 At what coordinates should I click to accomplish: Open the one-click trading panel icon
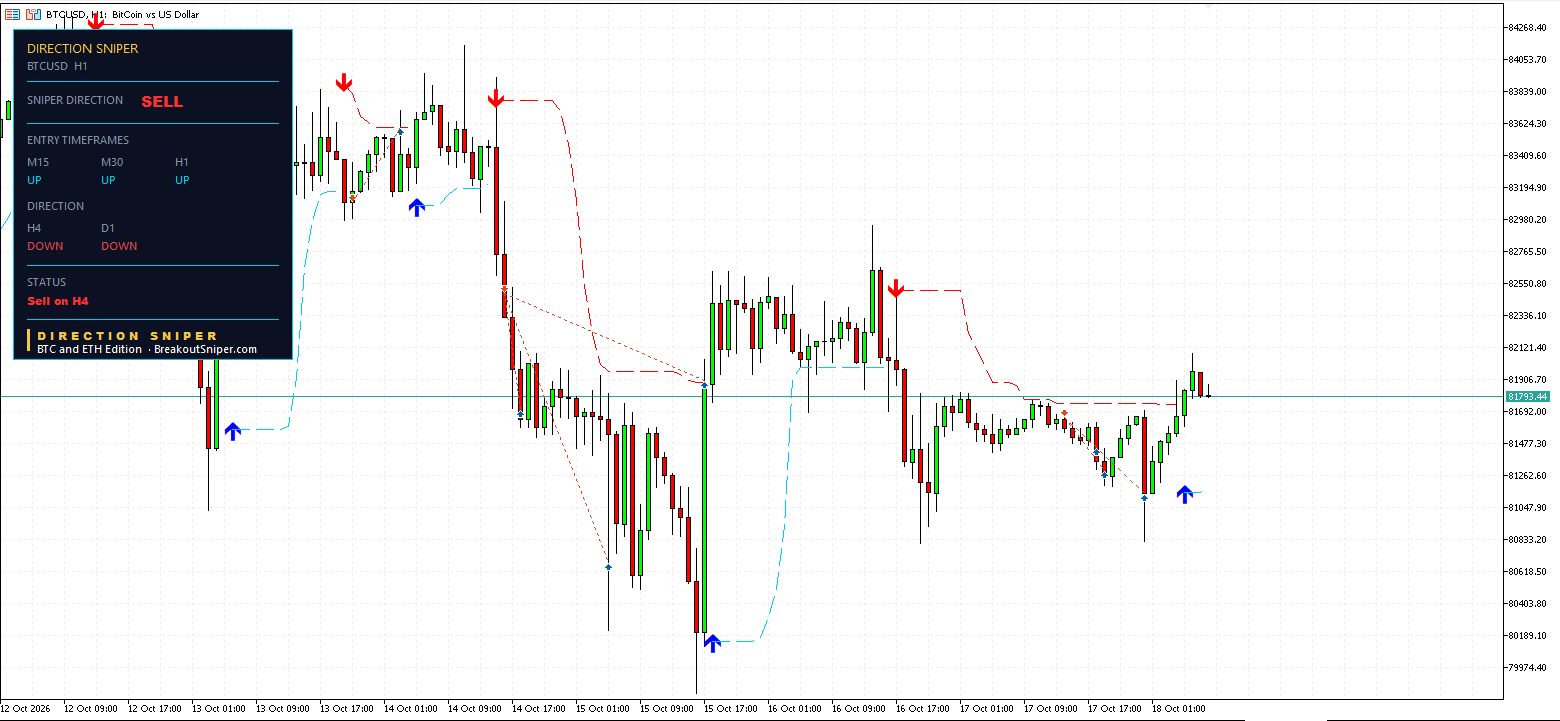coord(13,14)
